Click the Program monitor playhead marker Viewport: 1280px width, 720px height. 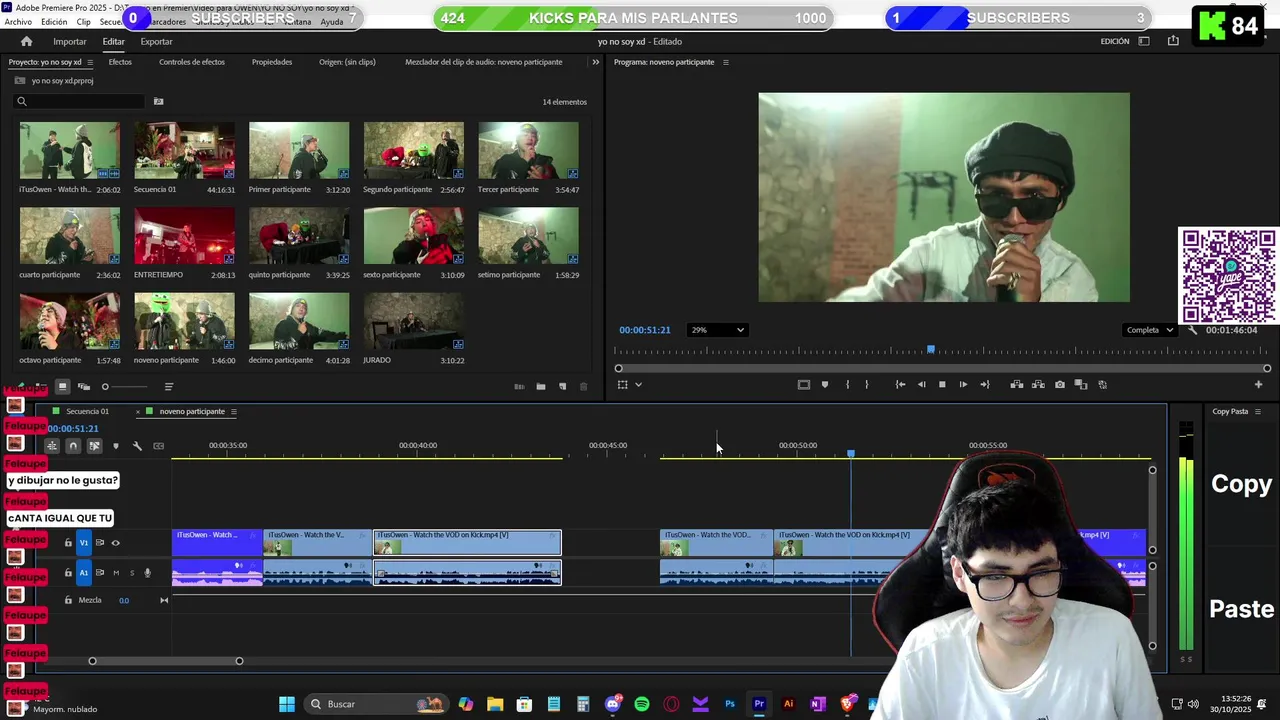[x=931, y=350]
